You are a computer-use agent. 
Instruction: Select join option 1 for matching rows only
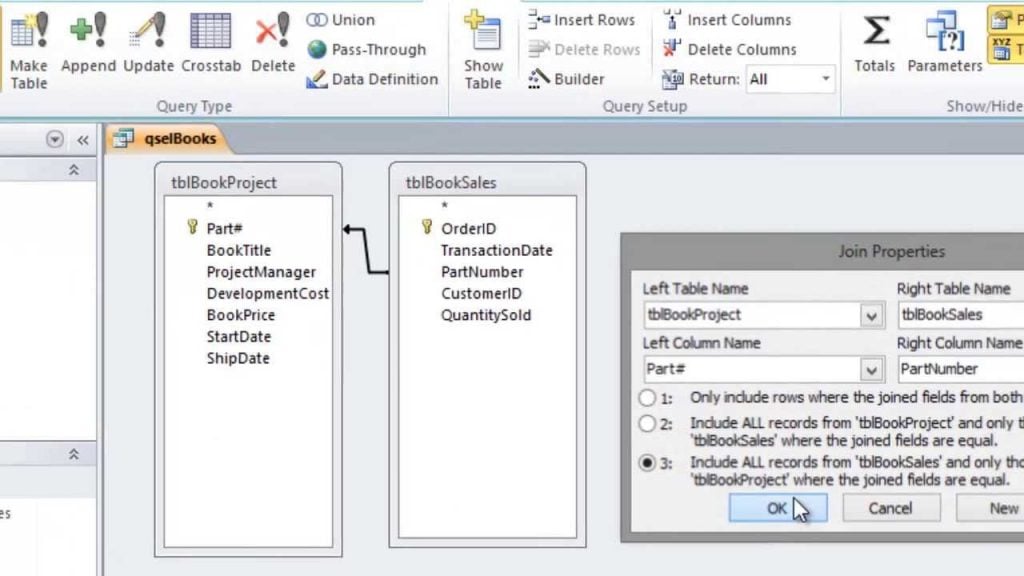pos(649,397)
